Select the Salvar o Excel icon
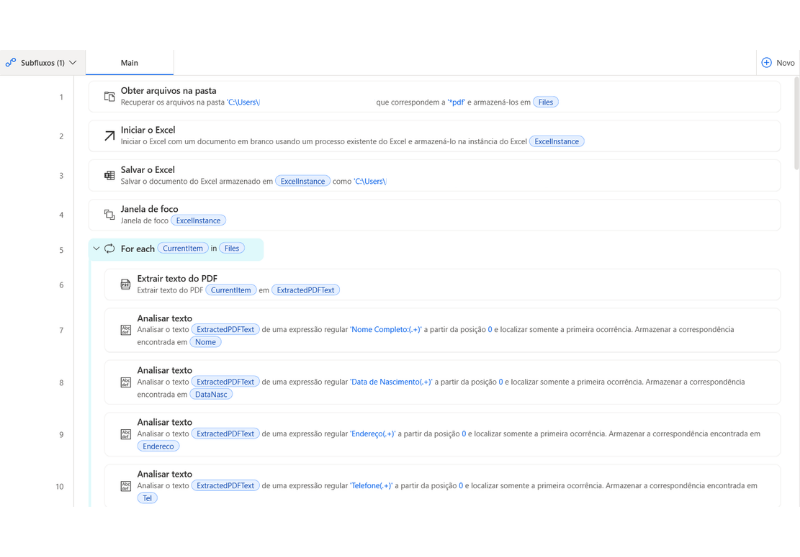Image resolution: width=800 pixels, height=557 pixels. click(109, 175)
